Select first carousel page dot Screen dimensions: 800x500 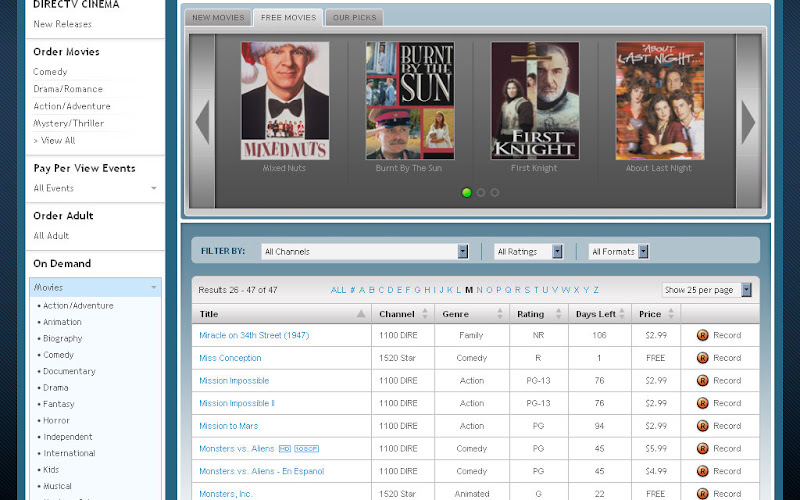tap(466, 192)
